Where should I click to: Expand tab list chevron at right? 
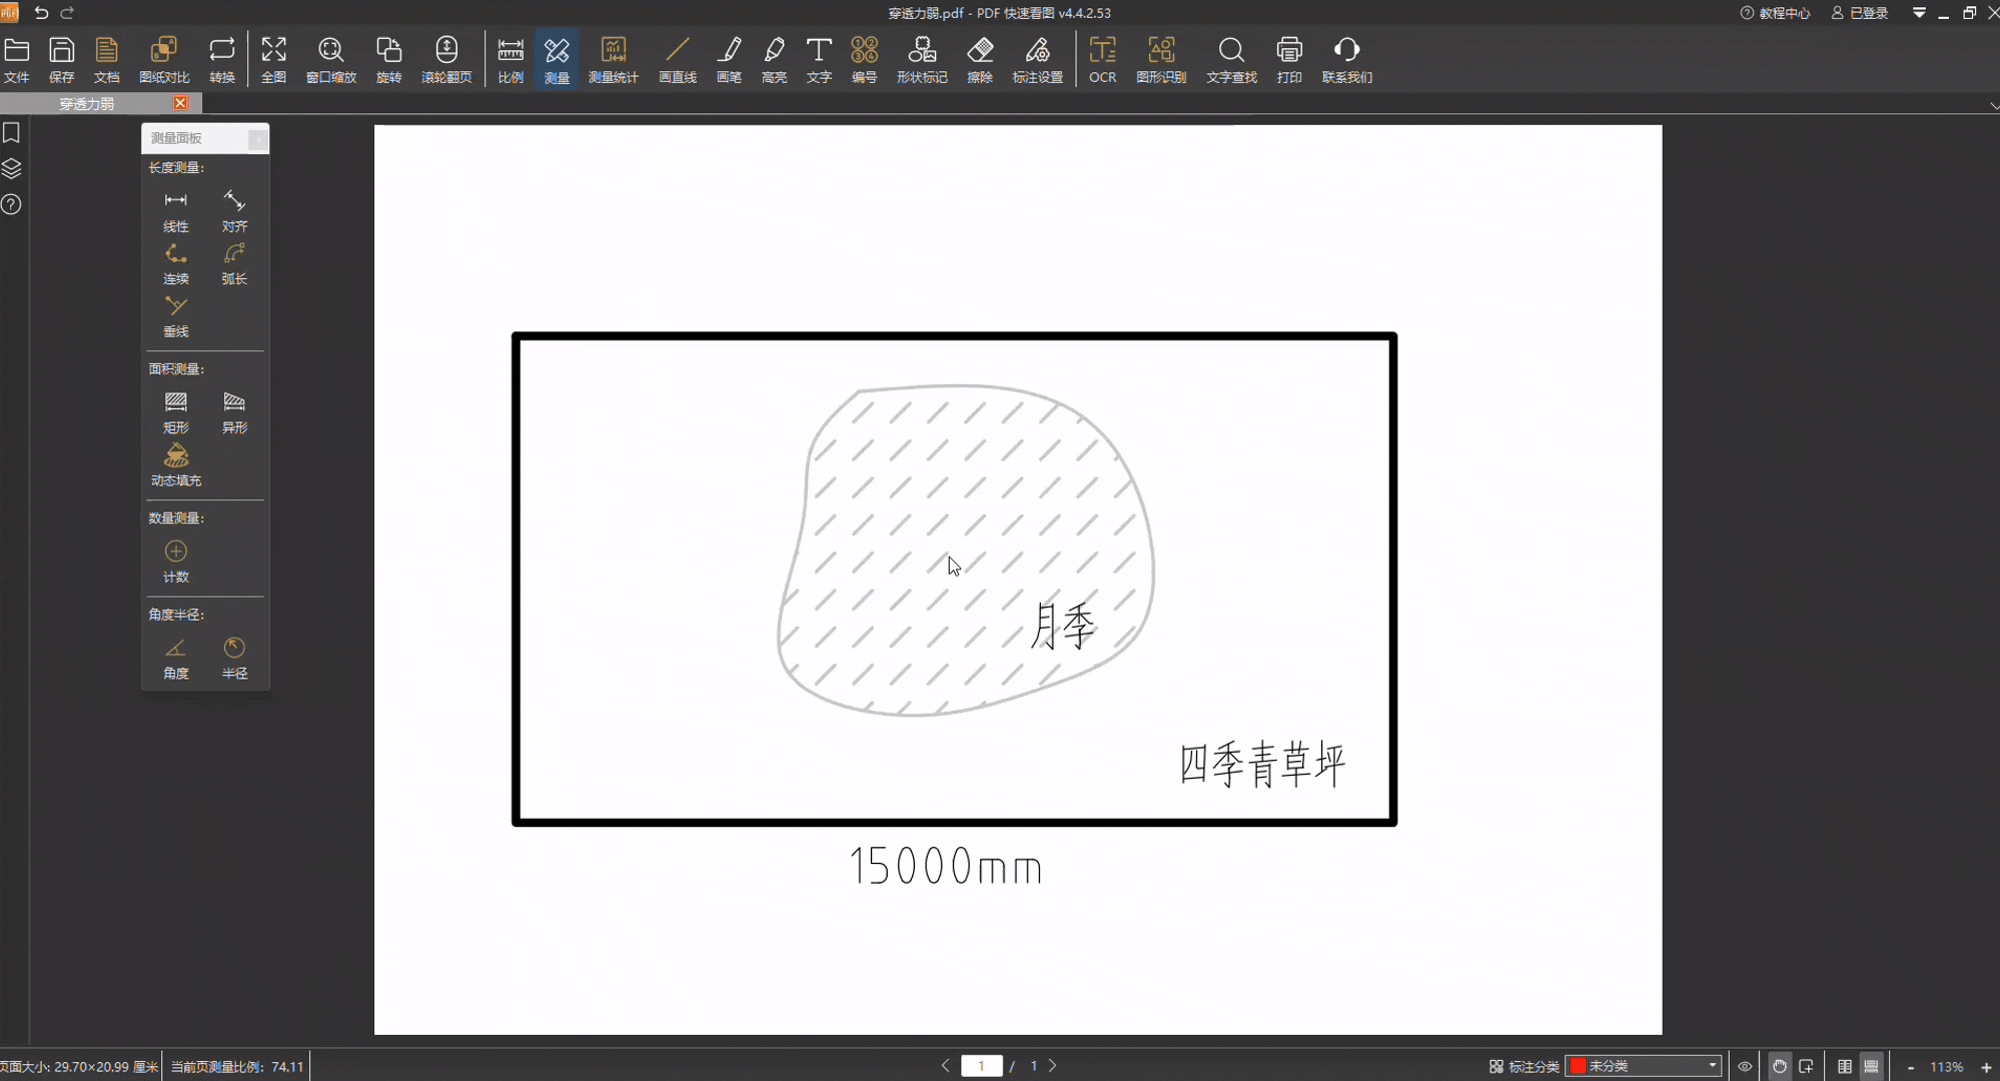(x=1993, y=105)
